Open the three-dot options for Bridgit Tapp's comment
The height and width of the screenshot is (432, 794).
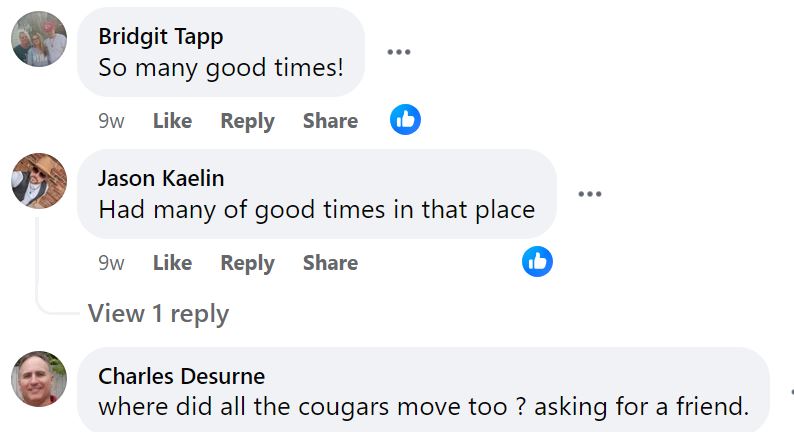pyautogui.click(x=399, y=52)
